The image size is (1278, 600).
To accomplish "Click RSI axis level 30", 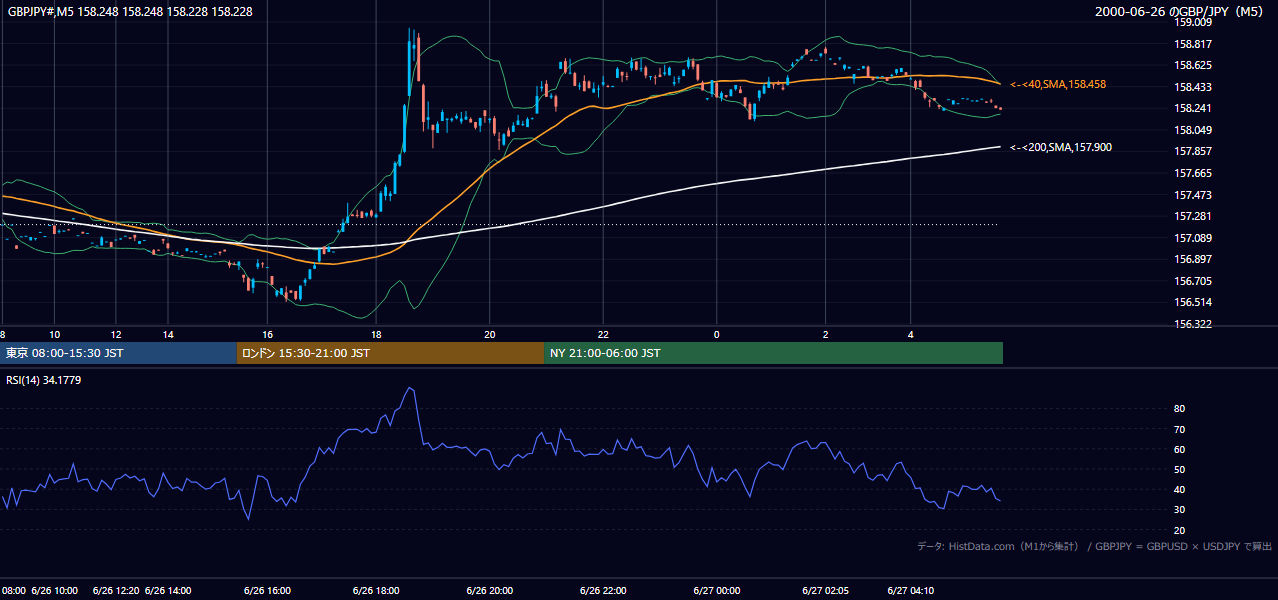I will (1179, 510).
